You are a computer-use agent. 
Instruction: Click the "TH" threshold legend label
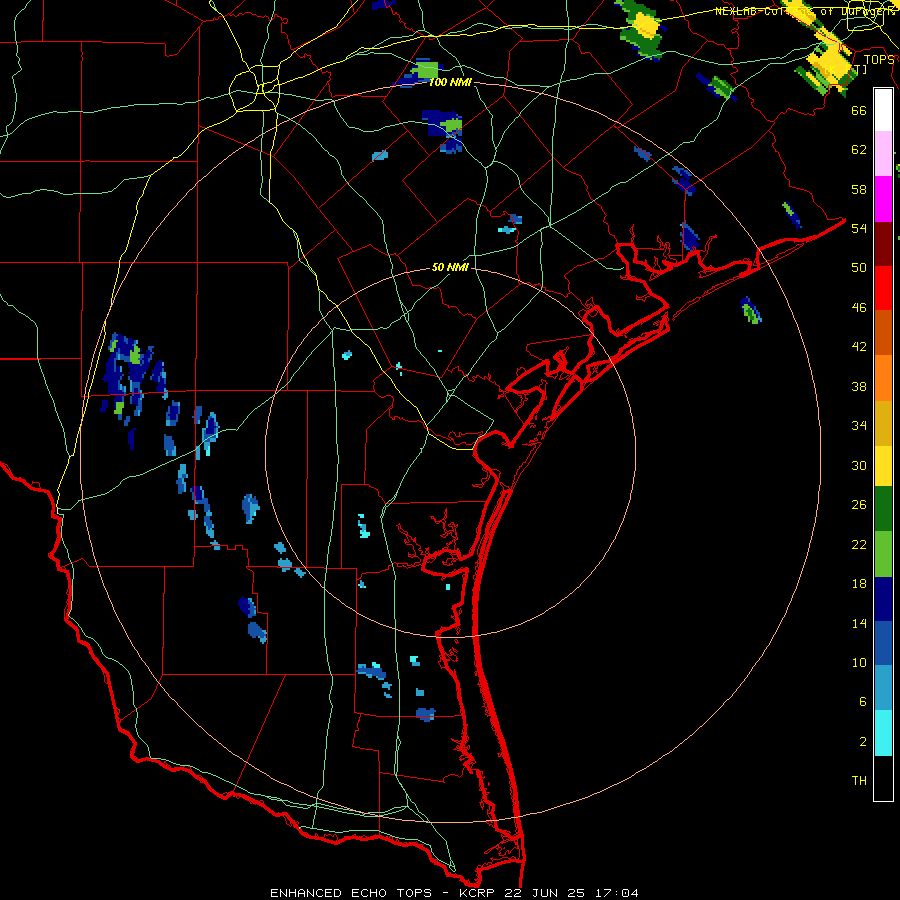coord(859,781)
